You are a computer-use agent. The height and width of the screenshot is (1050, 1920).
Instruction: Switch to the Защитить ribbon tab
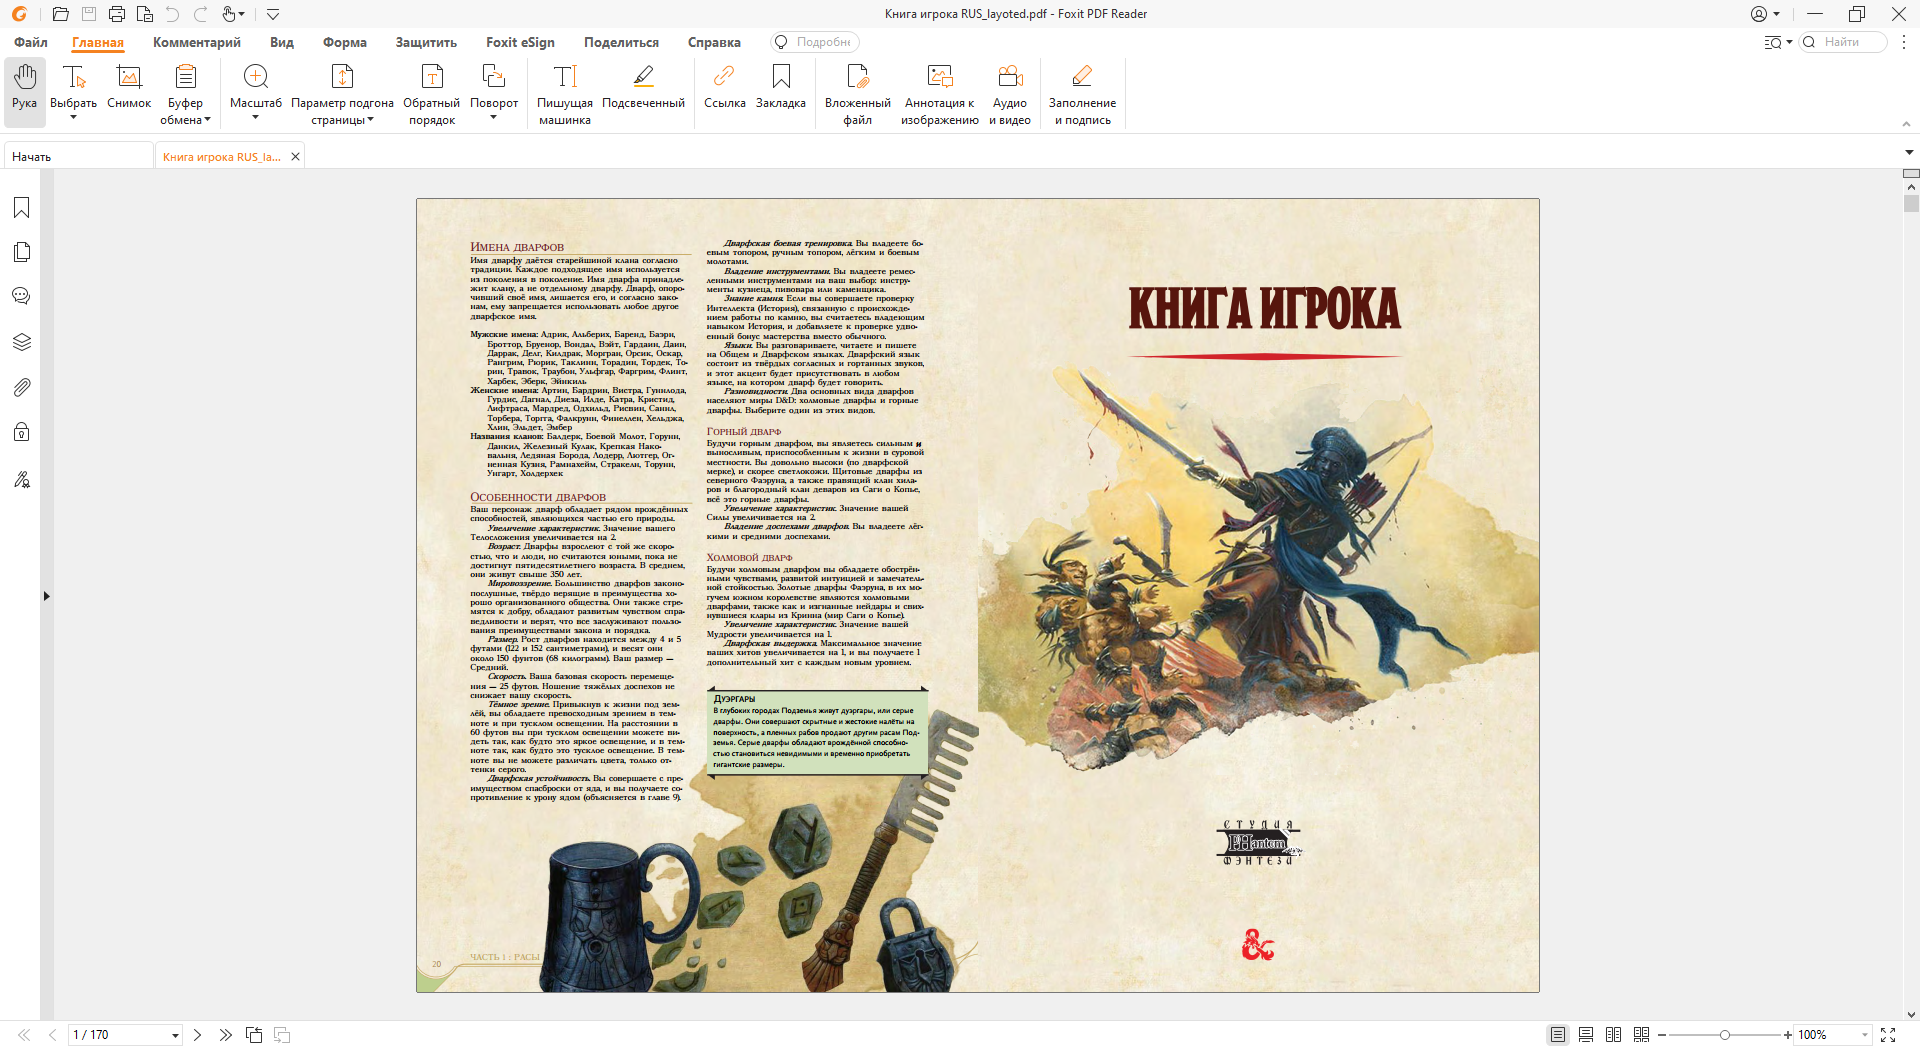pyautogui.click(x=426, y=42)
